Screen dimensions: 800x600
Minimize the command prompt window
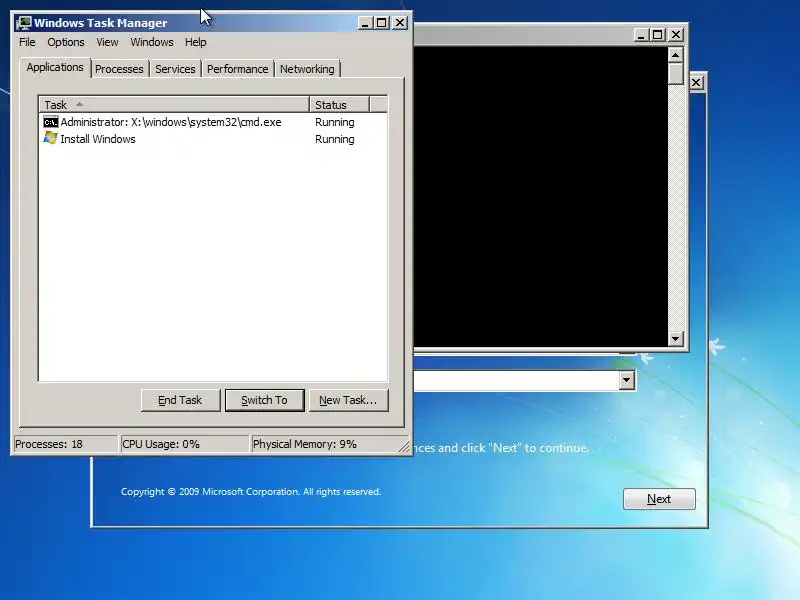click(x=641, y=35)
